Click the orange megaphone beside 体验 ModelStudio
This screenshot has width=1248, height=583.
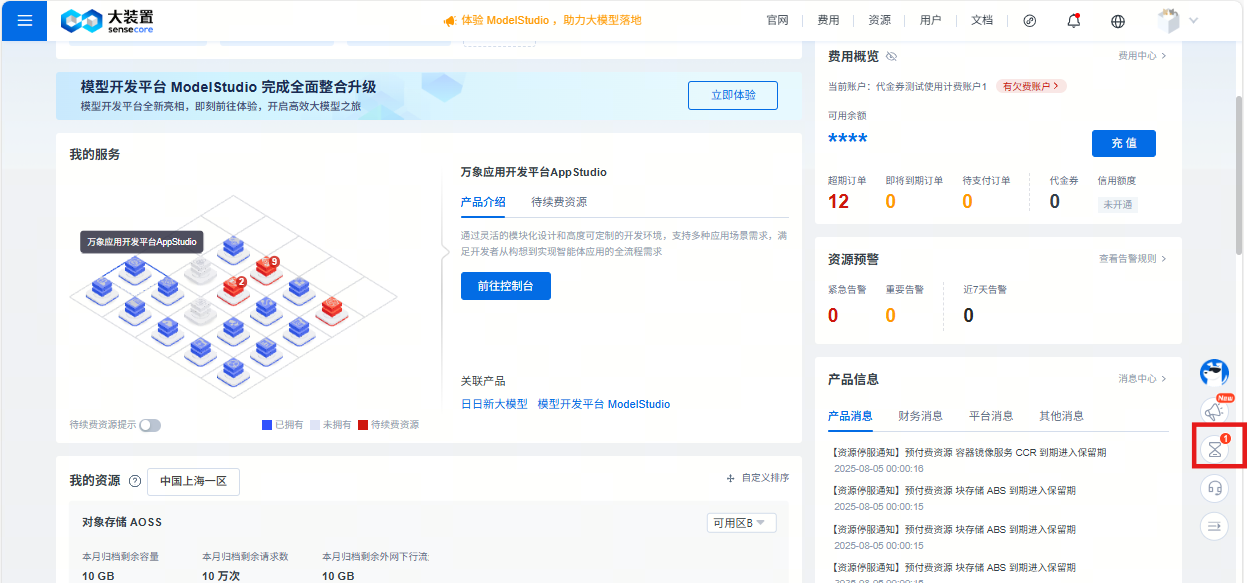tap(450, 21)
